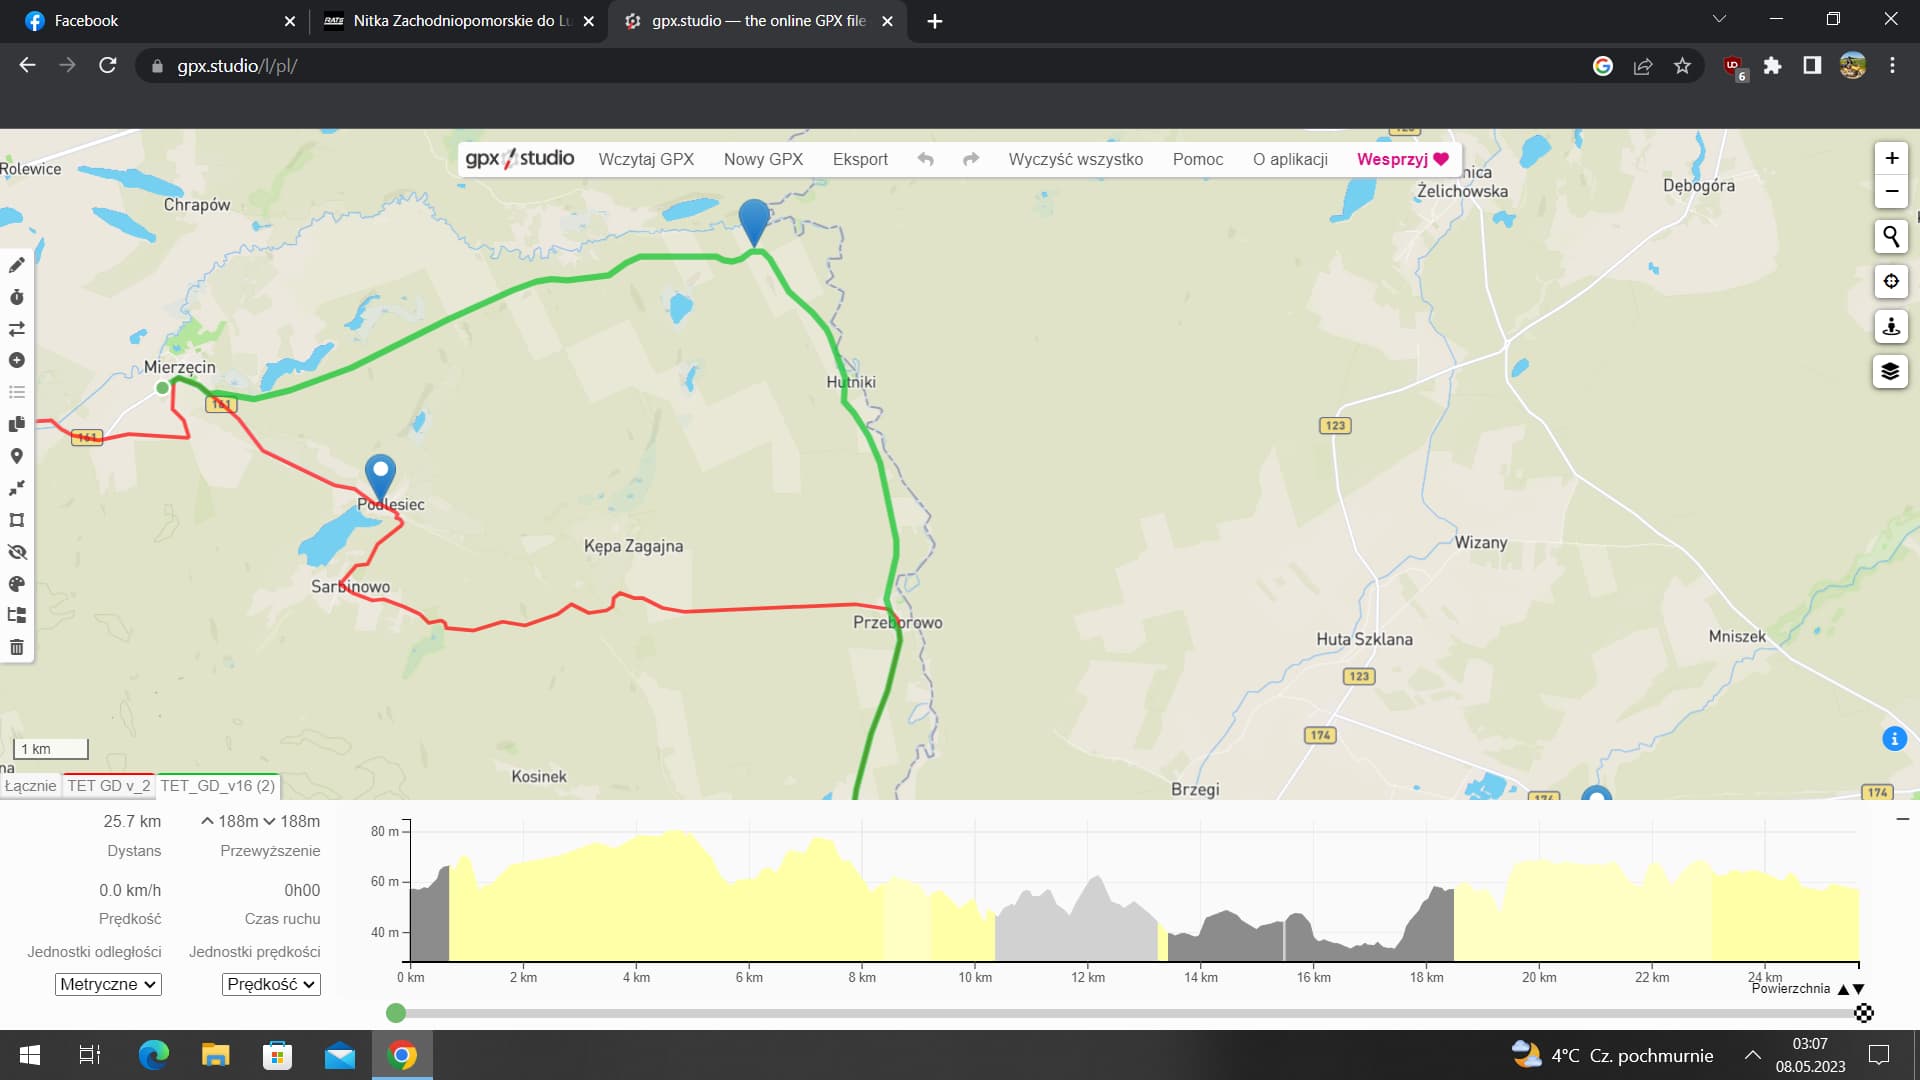
Task: Show hidden system tray icons chevron
Action: pyautogui.click(x=1752, y=1055)
